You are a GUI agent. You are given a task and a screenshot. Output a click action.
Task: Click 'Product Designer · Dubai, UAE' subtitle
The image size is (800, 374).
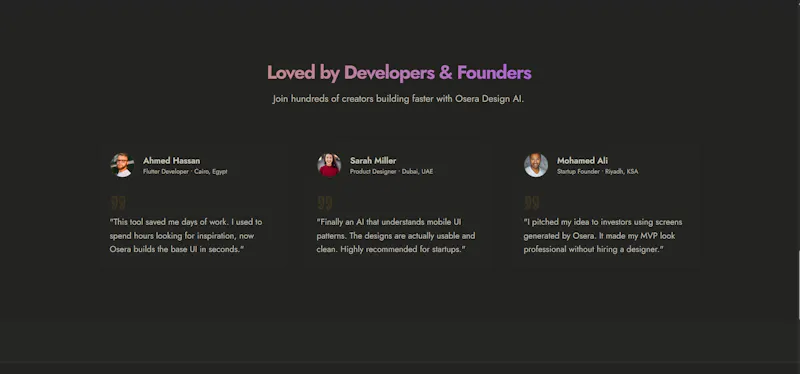[391, 172]
